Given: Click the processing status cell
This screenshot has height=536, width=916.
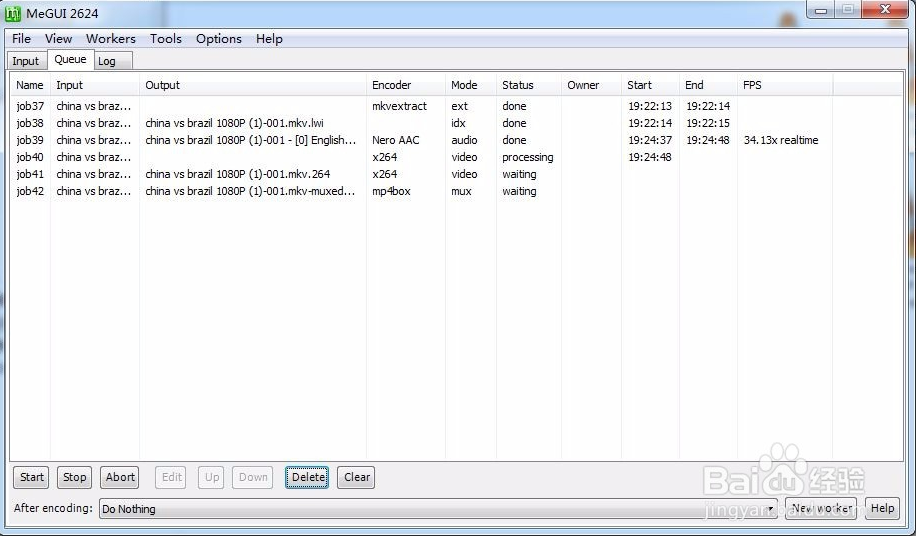Looking at the screenshot, I should click(528, 157).
